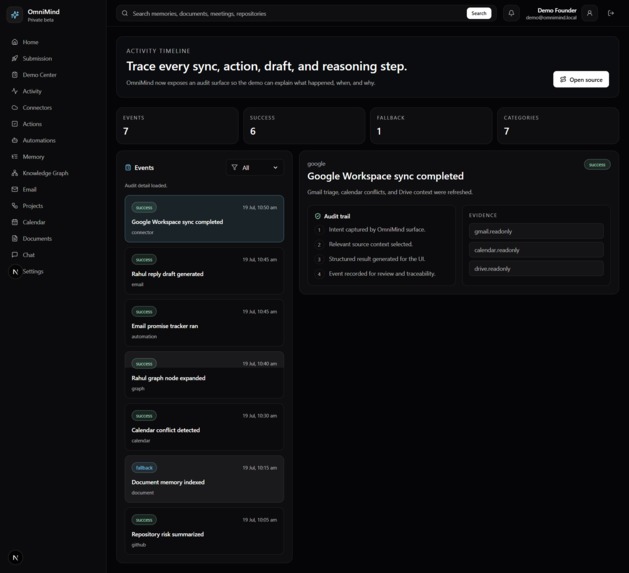The height and width of the screenshot is (573, 629).
Task: Click the gmail.readonly evidence entry
Action: point(536,231)
